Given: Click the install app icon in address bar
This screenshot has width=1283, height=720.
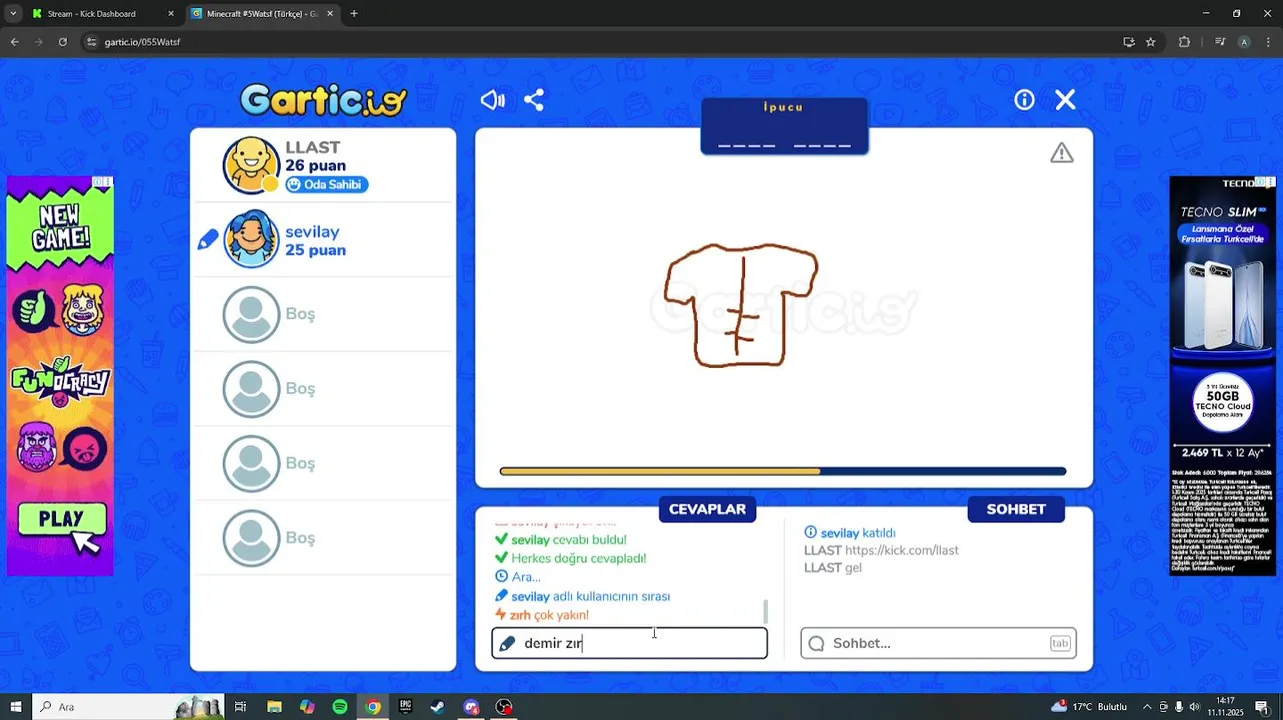Looking at the screenshot, I should tap(1129, 42).
